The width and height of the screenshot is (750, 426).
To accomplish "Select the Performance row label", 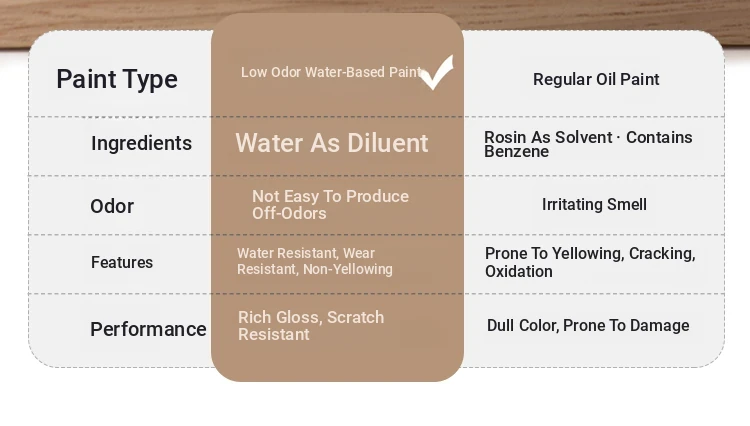I will click(x=148, y=329).
